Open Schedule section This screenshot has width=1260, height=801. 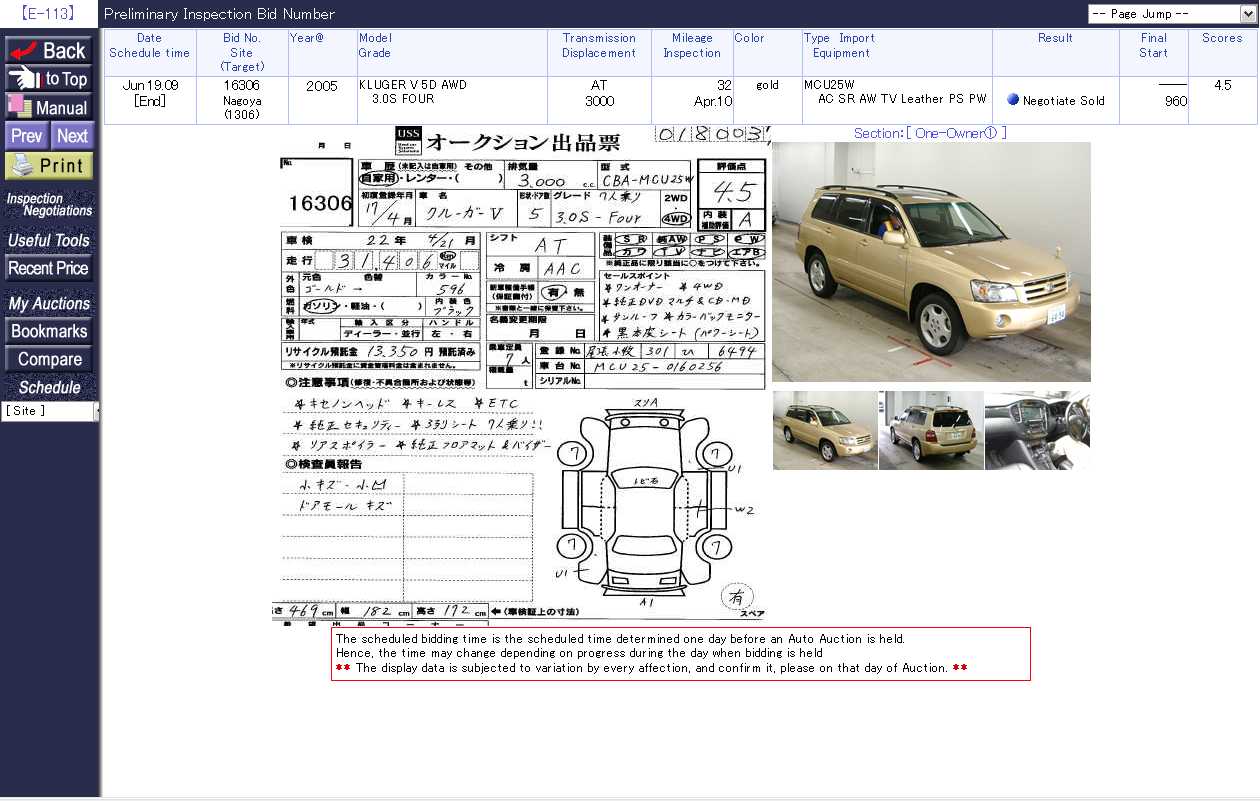[49, 388]
